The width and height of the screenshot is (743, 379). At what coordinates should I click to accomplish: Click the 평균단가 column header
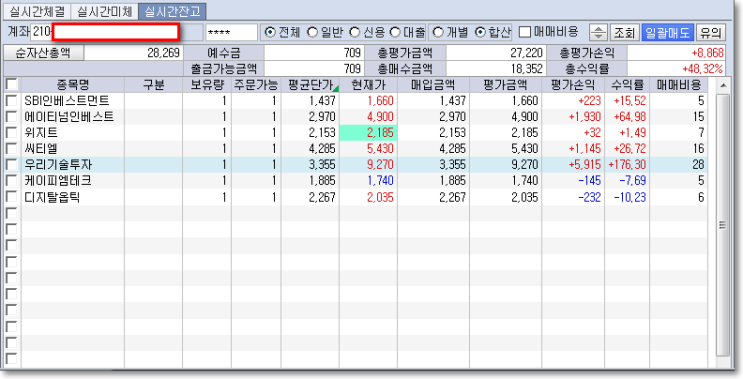click(x=310, y=85)
